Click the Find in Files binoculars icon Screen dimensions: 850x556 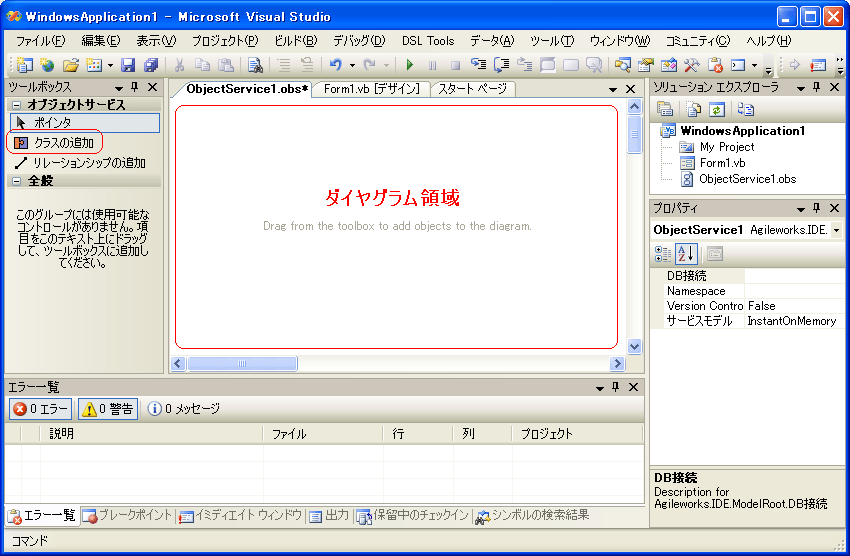255,65
